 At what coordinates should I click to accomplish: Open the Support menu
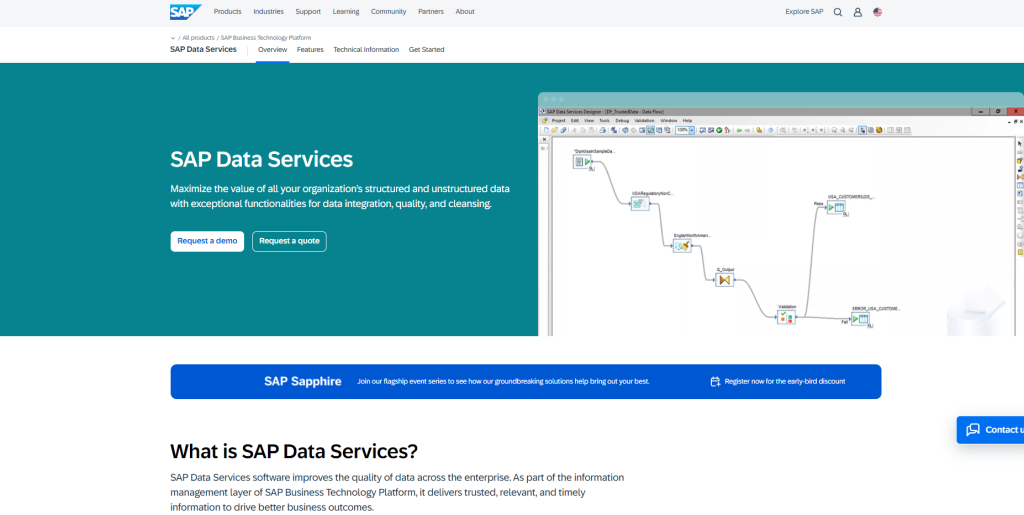point(308,12)
